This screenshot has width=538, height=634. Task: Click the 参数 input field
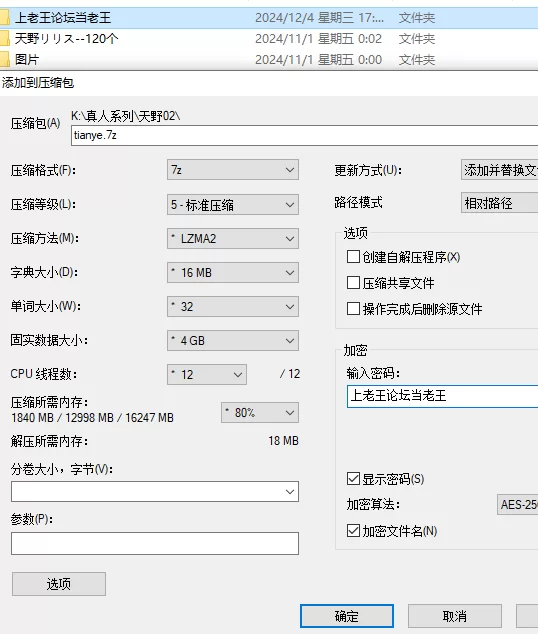tap(155, 543)
